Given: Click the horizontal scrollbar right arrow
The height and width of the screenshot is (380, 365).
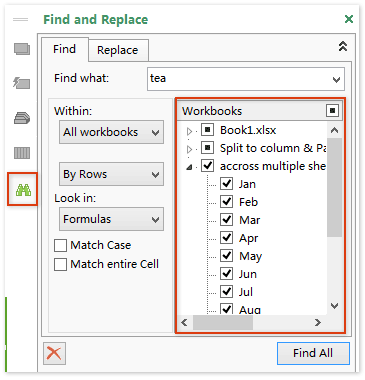Looking at the screenshot, I should click(318, 322).
